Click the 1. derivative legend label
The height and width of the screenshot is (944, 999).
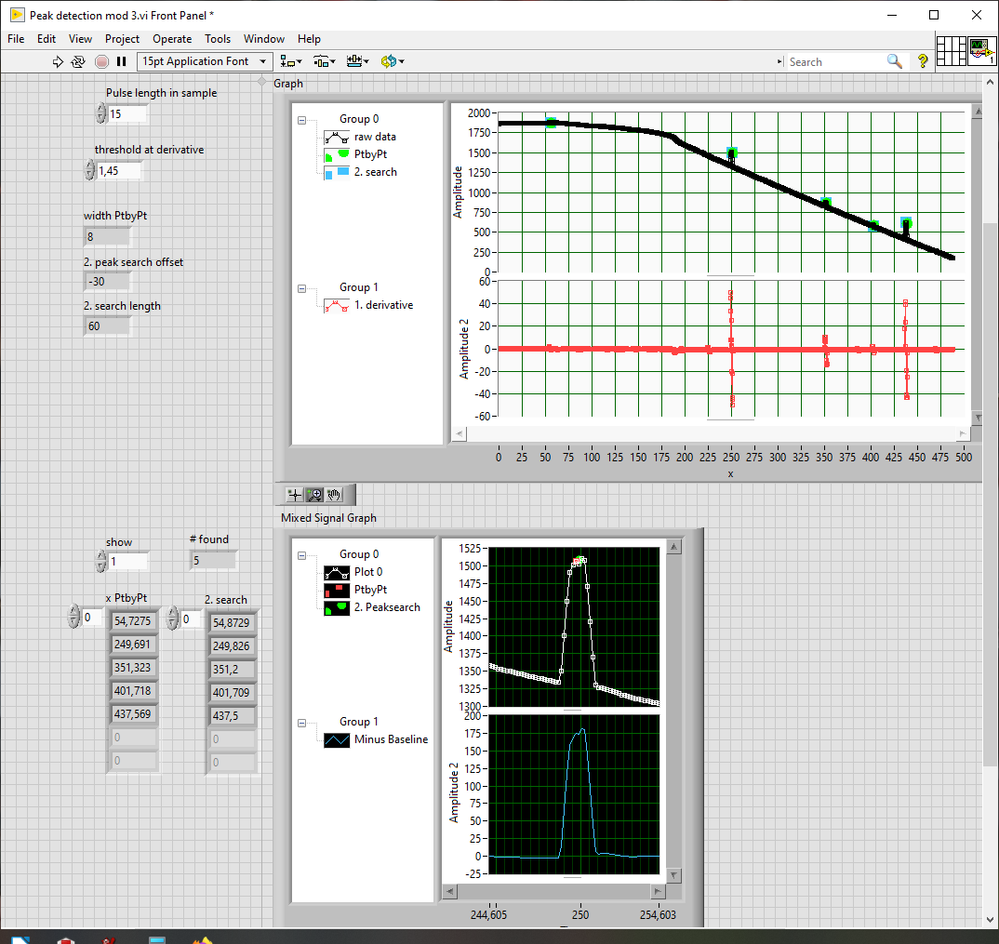[384, 305]
